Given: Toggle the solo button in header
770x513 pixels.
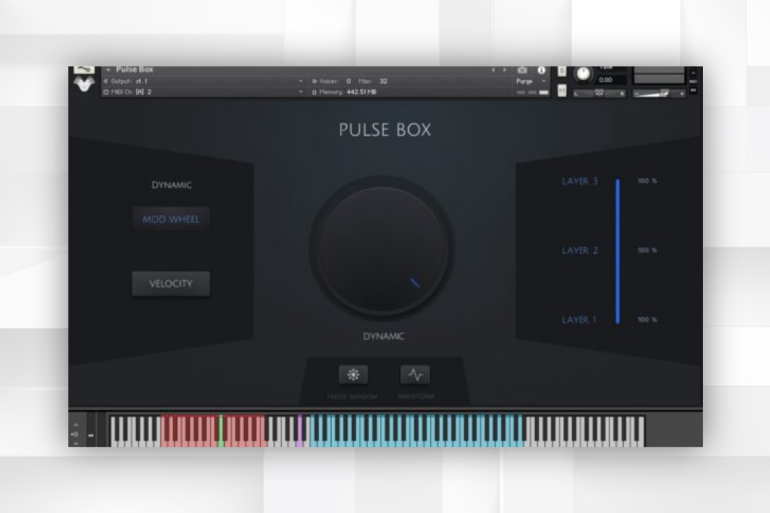Looking at the screenshot, I should click(x=562, y=72).
